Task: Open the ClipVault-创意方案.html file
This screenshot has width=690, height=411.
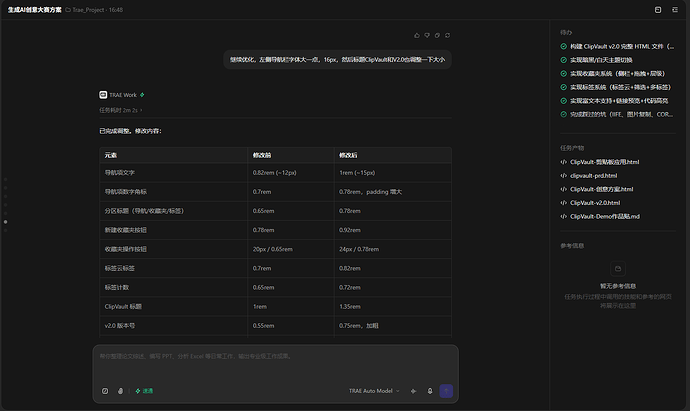Action: (x=602, y=189)
